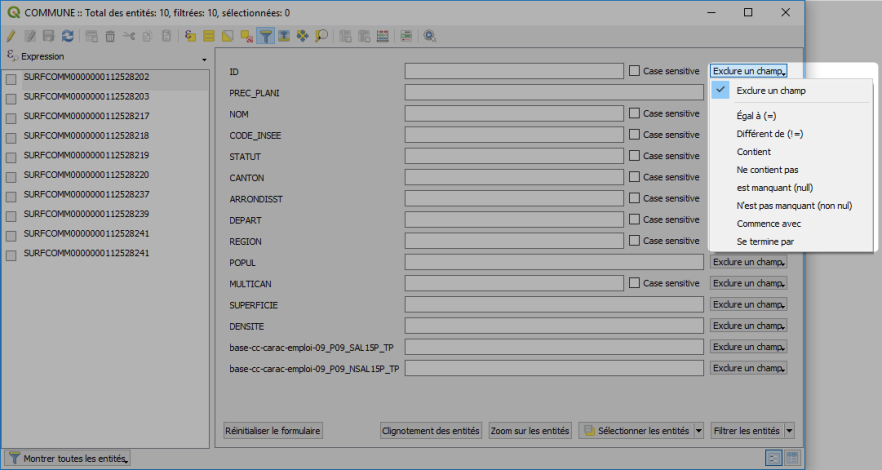This screenshot has width=882, height=470.
Task: Cut selected rows with the scissors icon
Action: (129, 37)
